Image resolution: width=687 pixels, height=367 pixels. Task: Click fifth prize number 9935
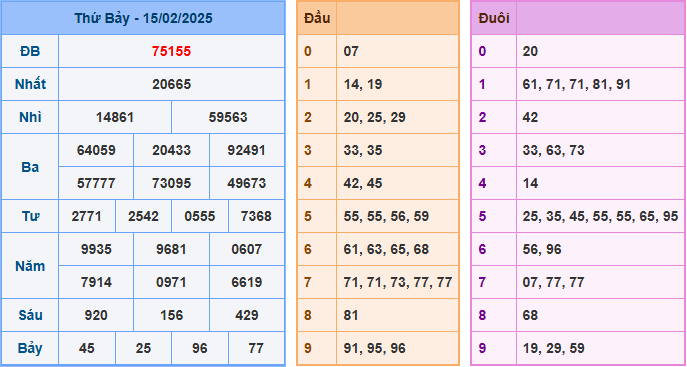tap(96, 249)
